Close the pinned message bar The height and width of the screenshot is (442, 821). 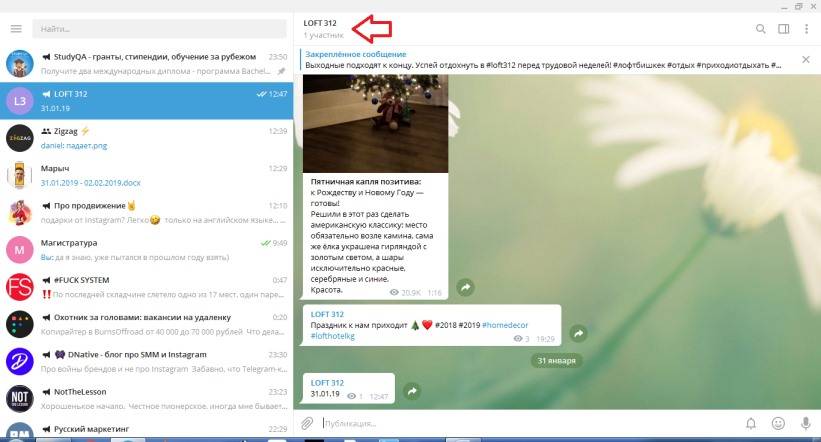[x=807, y=59]
